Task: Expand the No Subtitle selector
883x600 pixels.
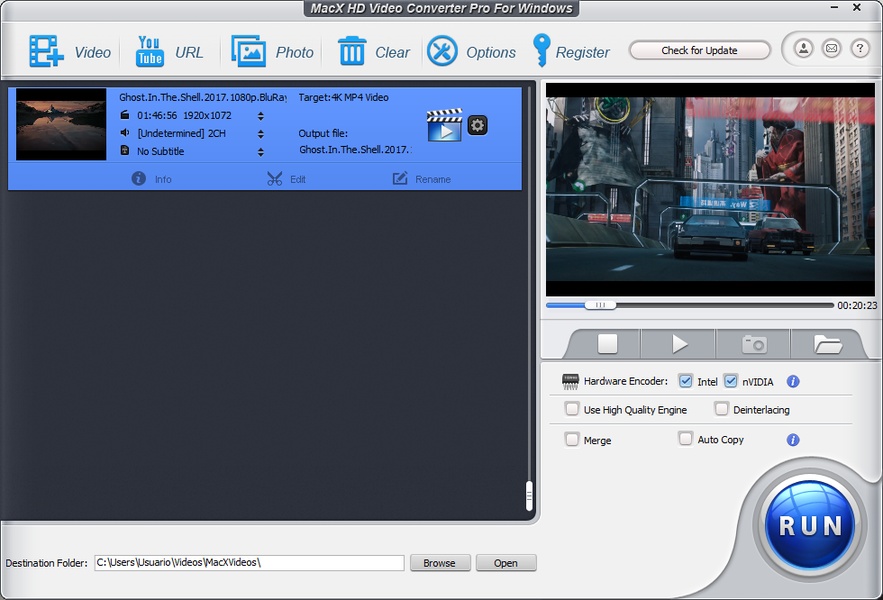Action: coord(261,152)
